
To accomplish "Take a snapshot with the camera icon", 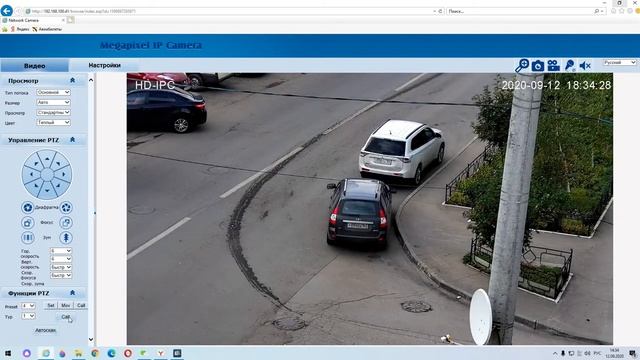I will click(x=538, y=66).
